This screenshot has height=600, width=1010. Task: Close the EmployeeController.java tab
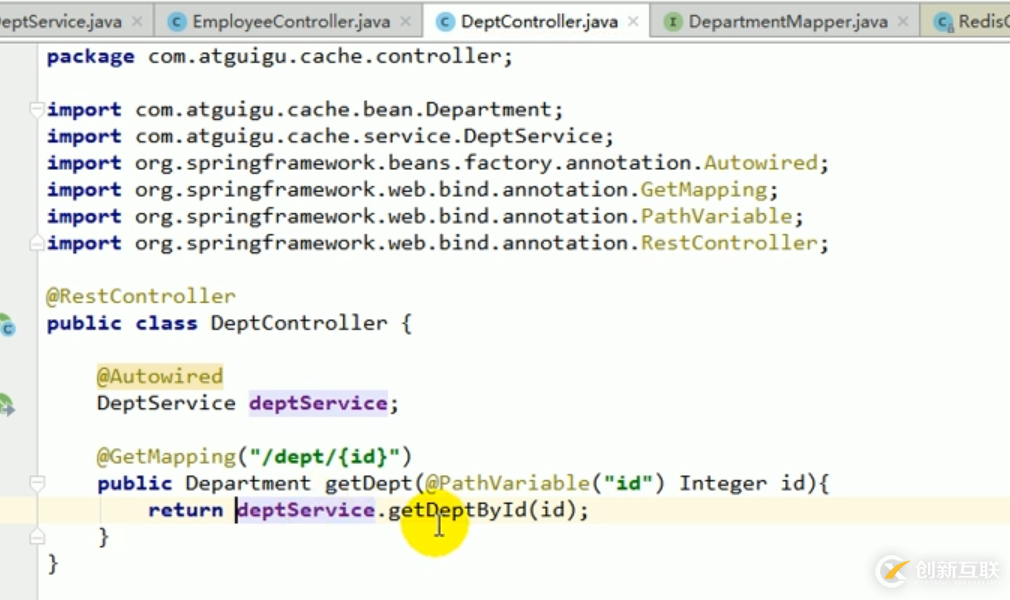(x=407, y=21)
